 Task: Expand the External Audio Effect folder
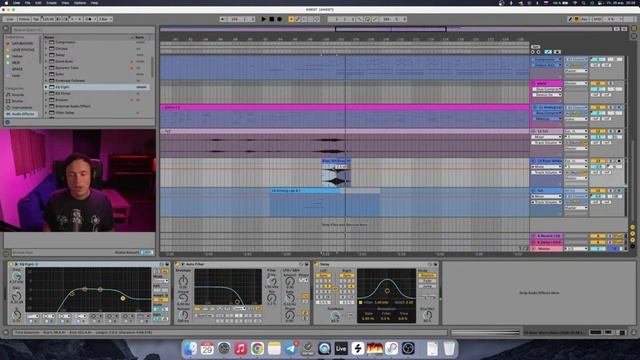46,106
